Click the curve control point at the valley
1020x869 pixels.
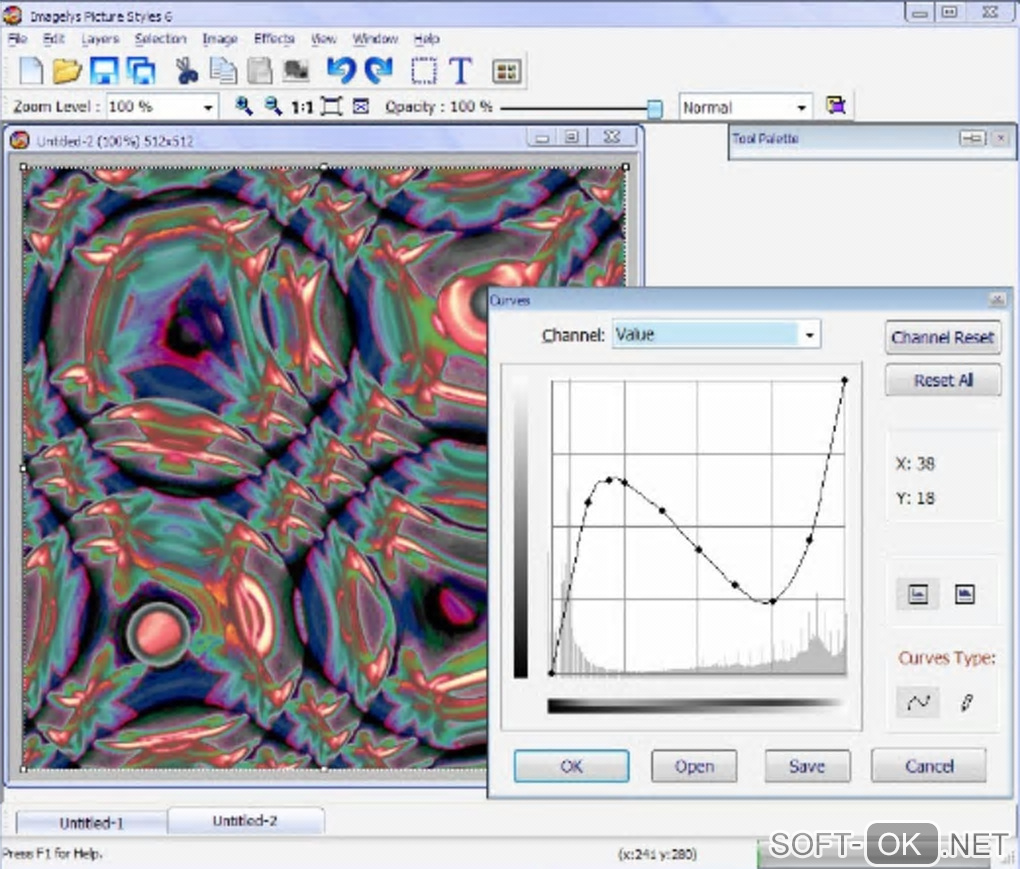point(773,602)
